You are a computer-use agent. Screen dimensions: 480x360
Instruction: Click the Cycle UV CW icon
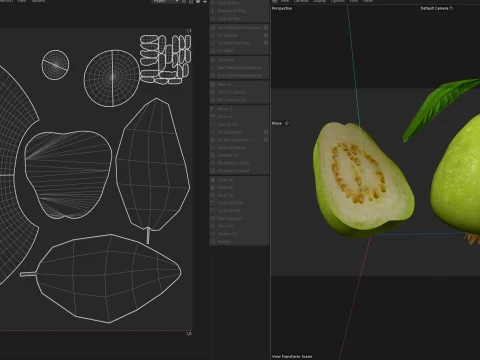(213, 211)
